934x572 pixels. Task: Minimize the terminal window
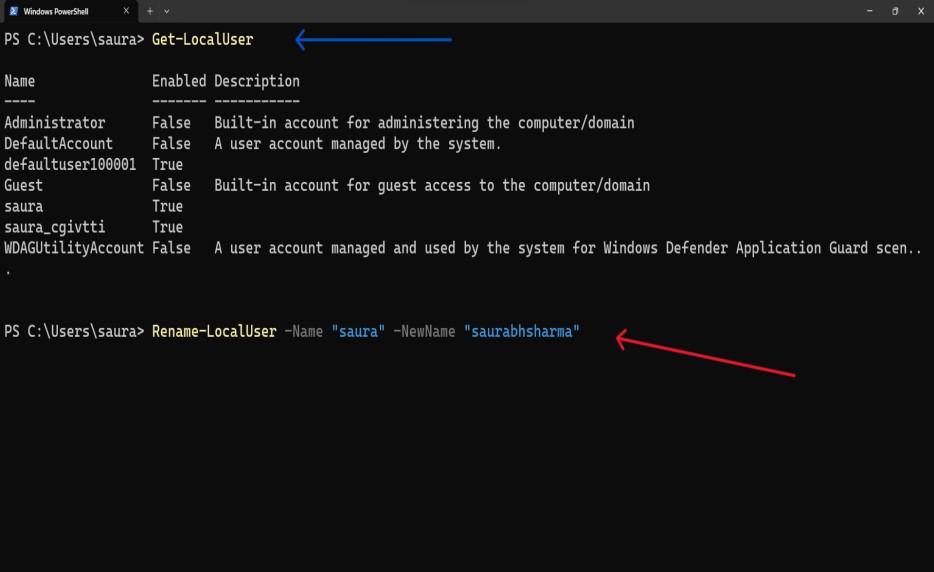tap(870, 11)
